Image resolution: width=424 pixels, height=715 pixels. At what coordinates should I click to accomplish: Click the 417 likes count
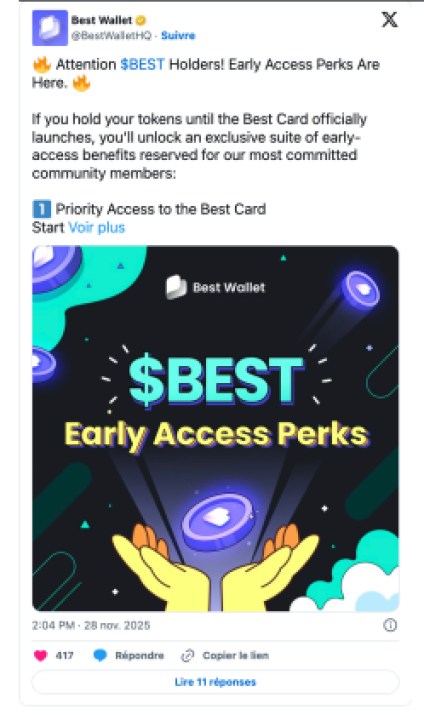coord(64,656)
